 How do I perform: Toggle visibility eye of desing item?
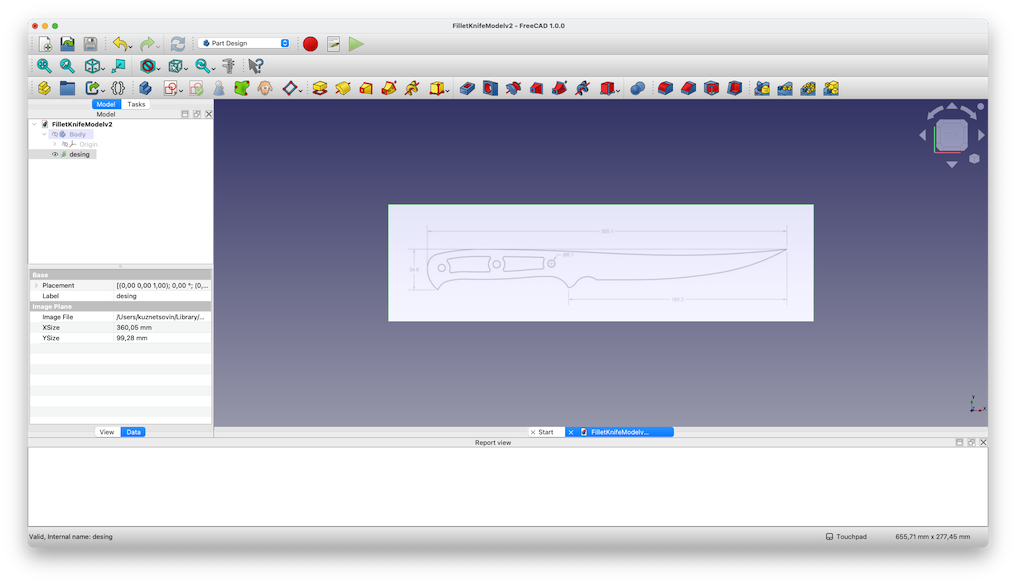[55, 154]
